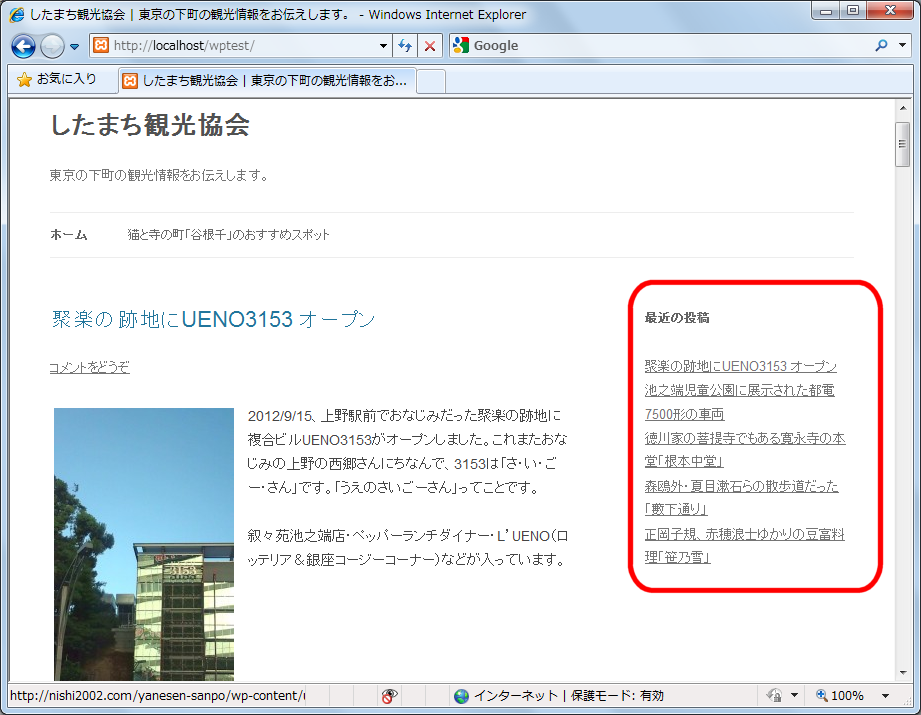Open the security settings dropdown arrow in status bar

(x=794, y=696)
